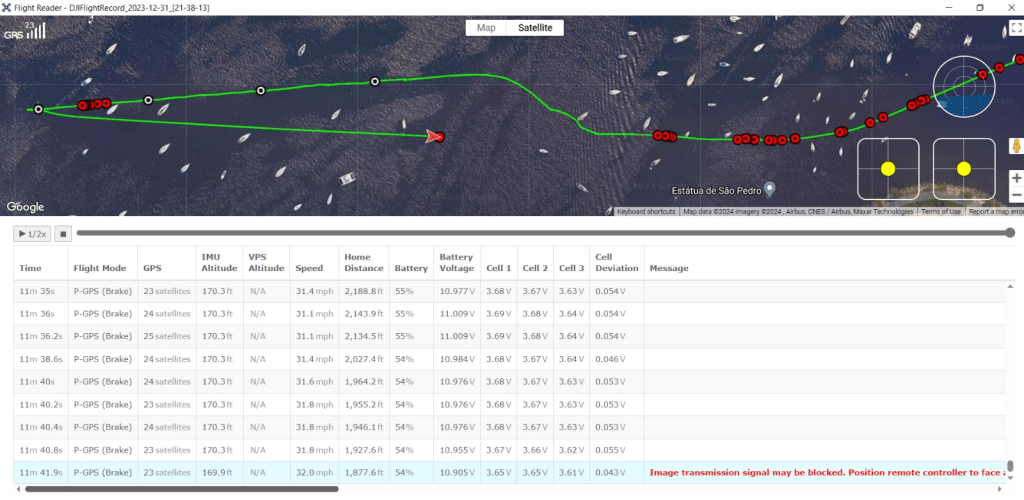This screenshot has width=1024, height=500.
Task: Toggle fullscreen map view
Action: coord(1016,29)
